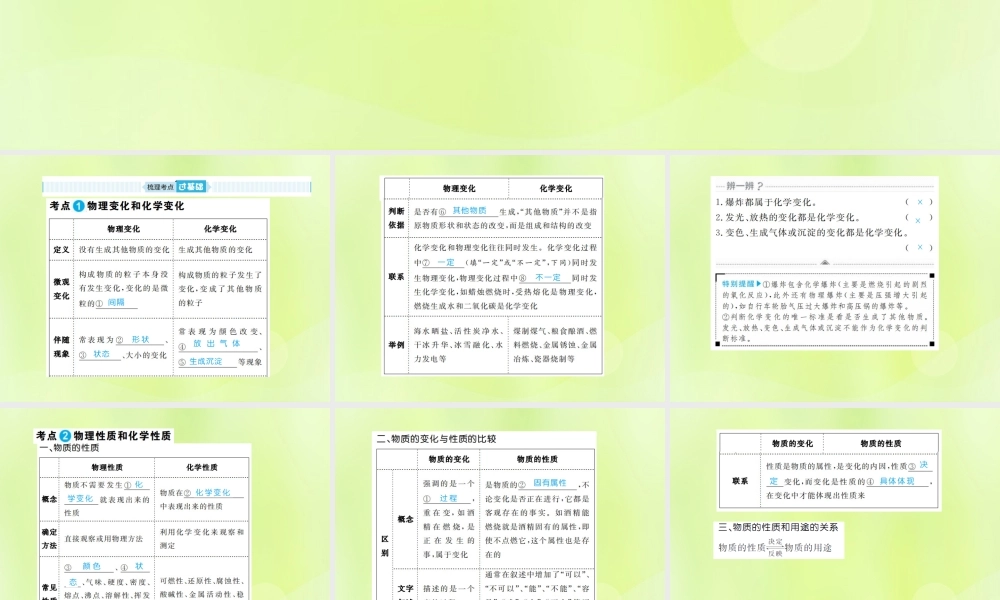This screenshot has height=600, width=1000.
Task: Open the slide with 判断依据 table
Action: pyautogui.click(x=500, y=279)
